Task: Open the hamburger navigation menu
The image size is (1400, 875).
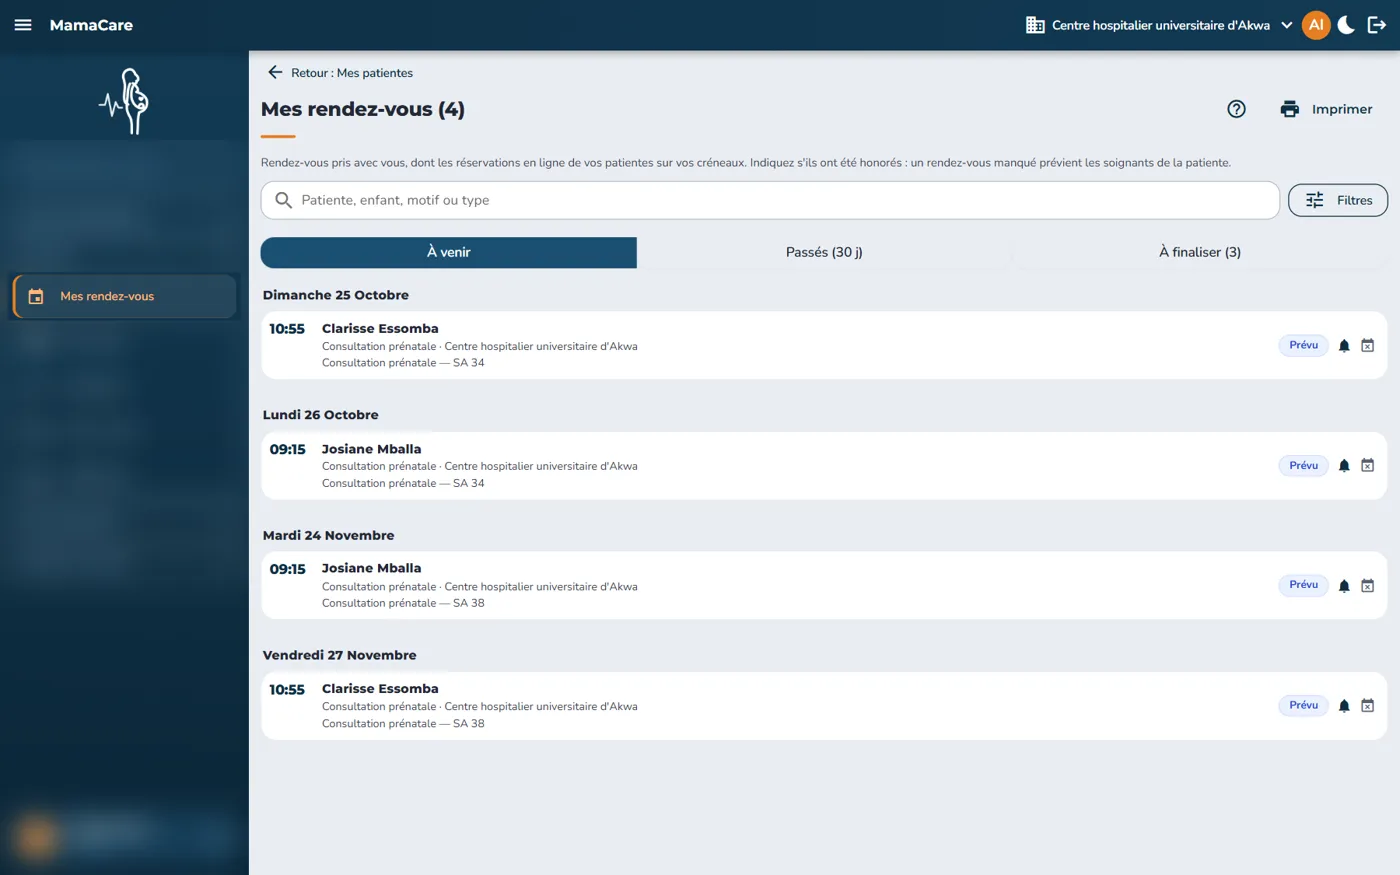Action: [x=23, y=25]
